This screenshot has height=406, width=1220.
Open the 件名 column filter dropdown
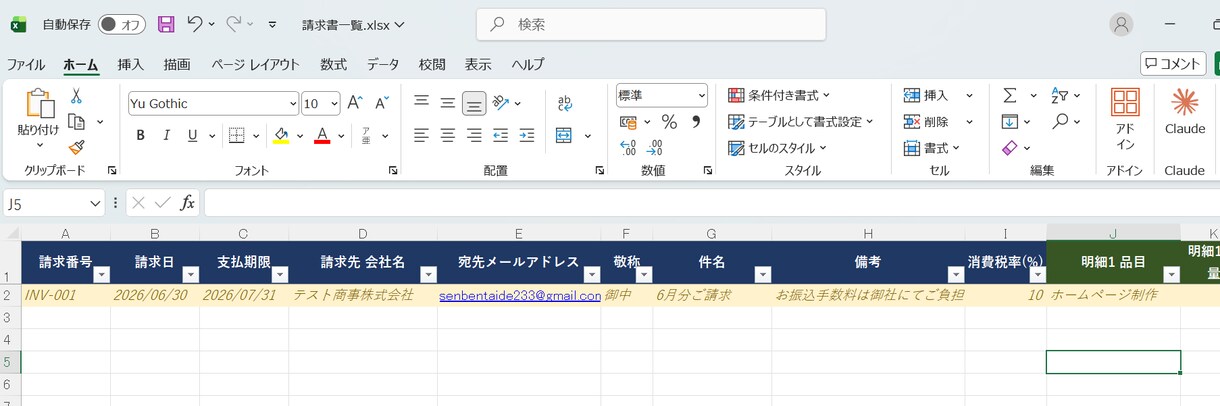point(762,274)
